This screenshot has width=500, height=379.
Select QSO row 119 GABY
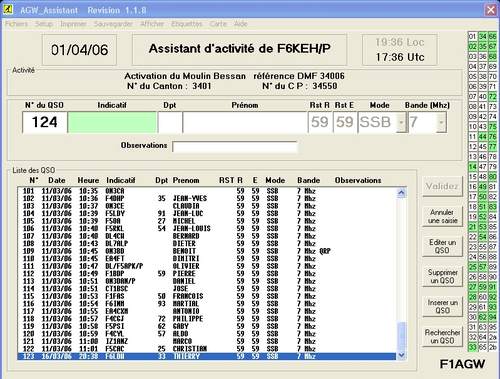coord(207,326)
